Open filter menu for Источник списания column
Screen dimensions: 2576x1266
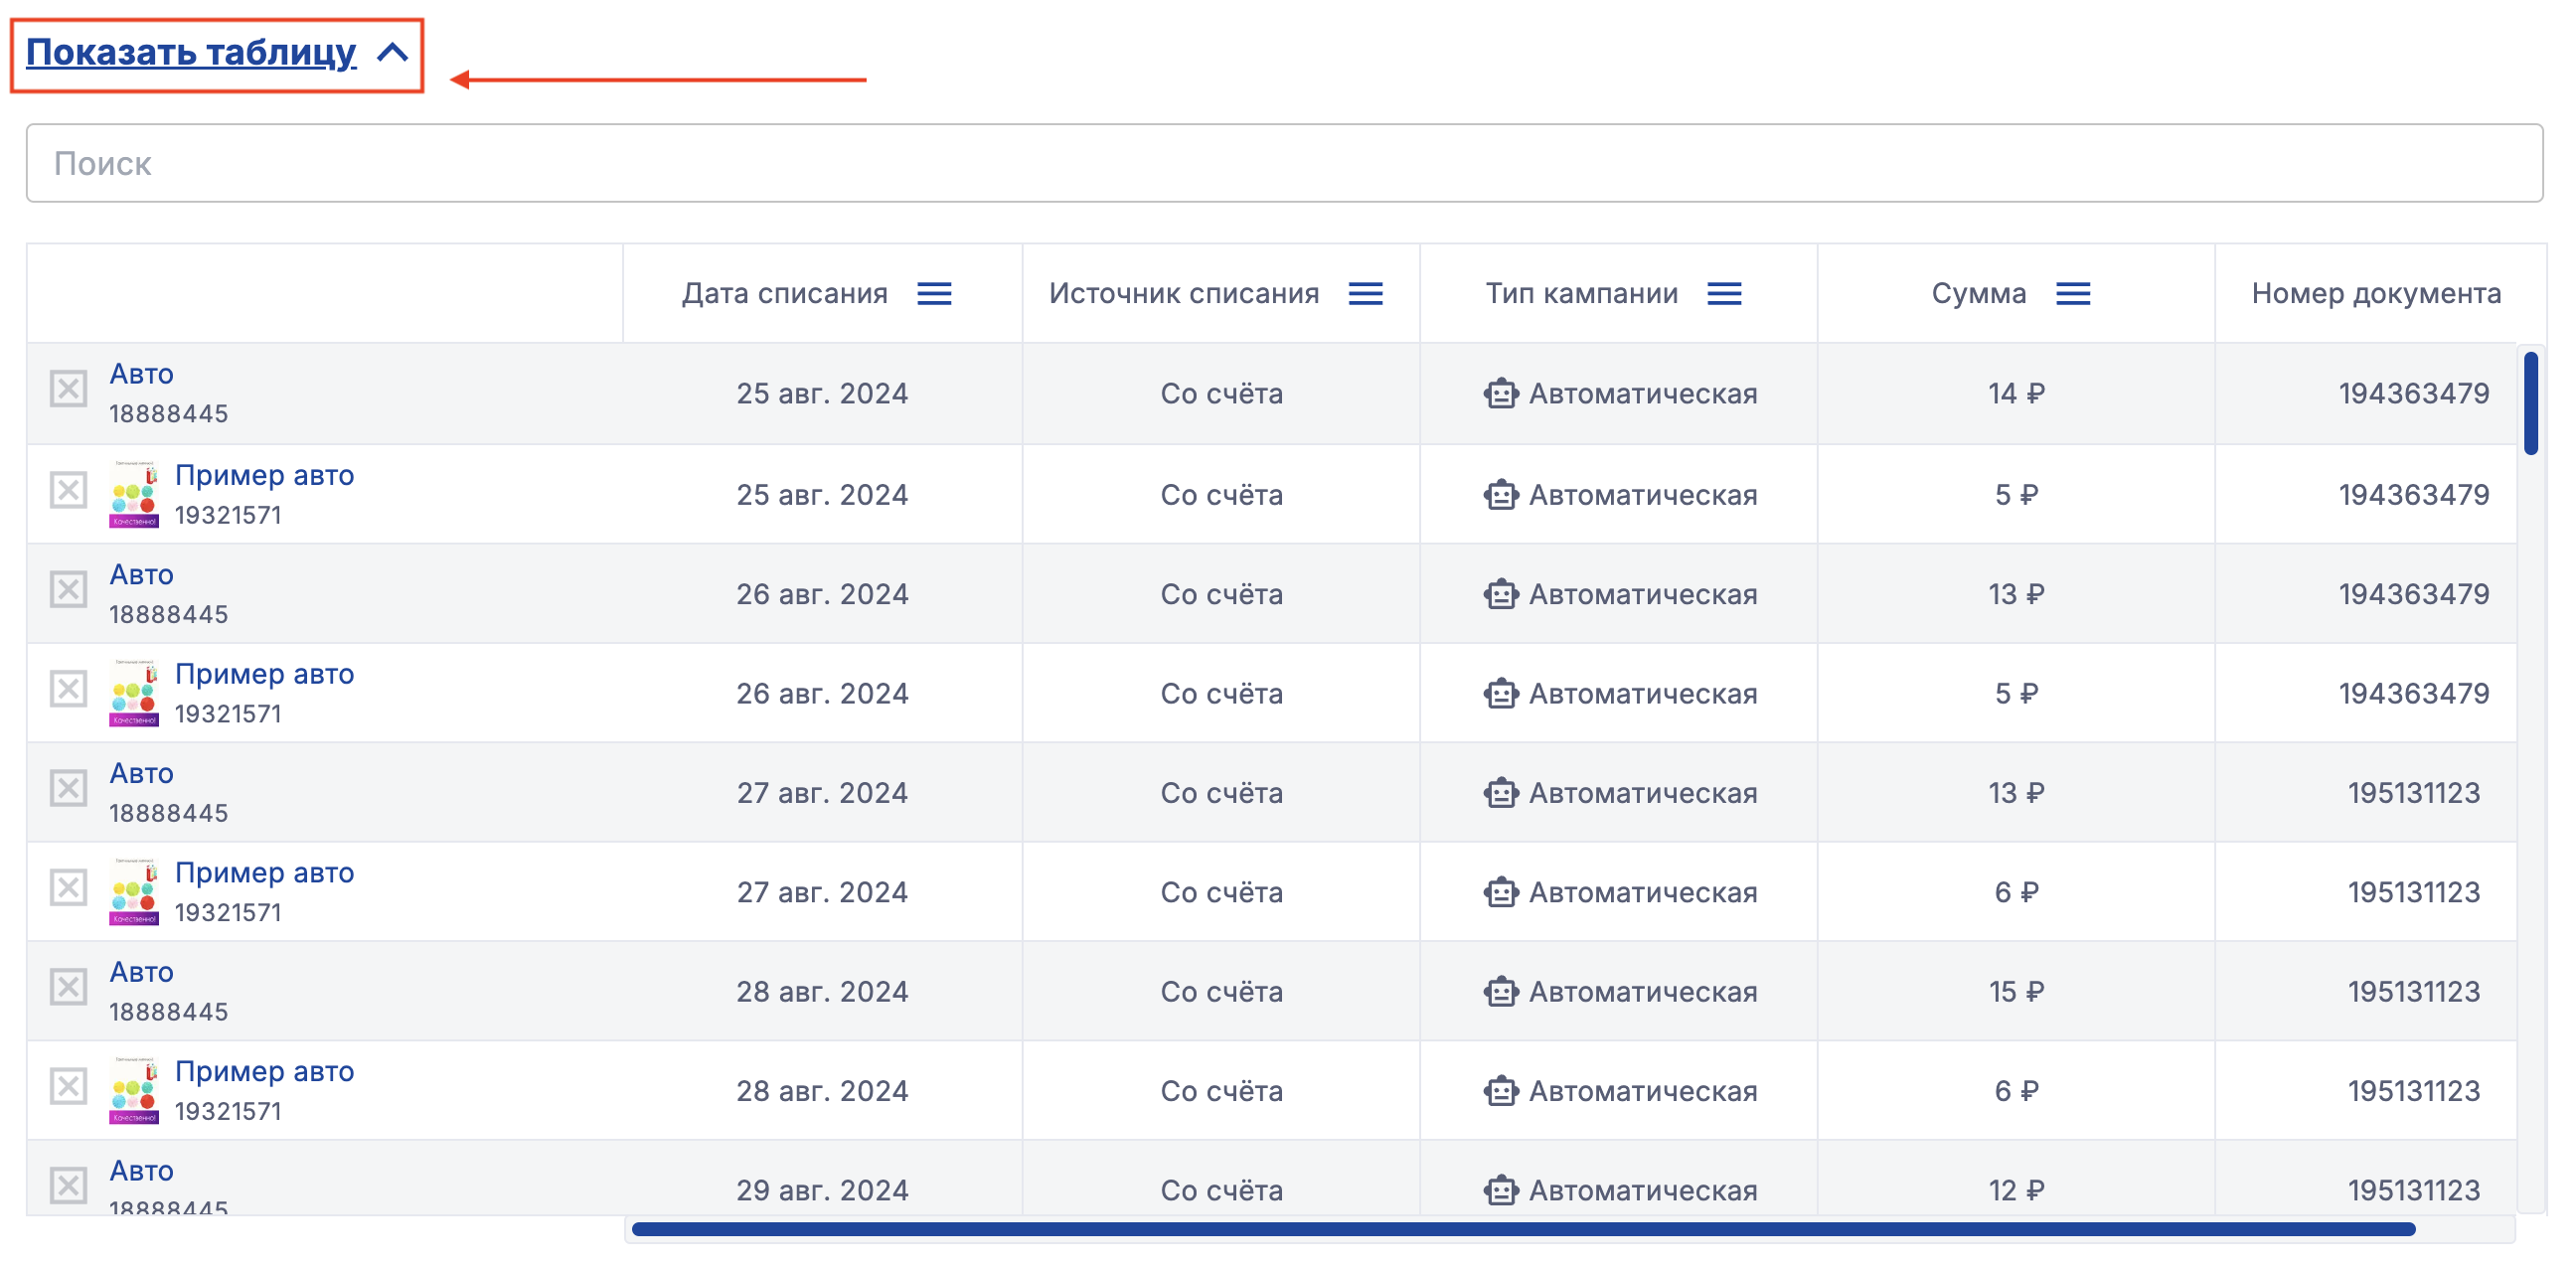(1365, 293)
